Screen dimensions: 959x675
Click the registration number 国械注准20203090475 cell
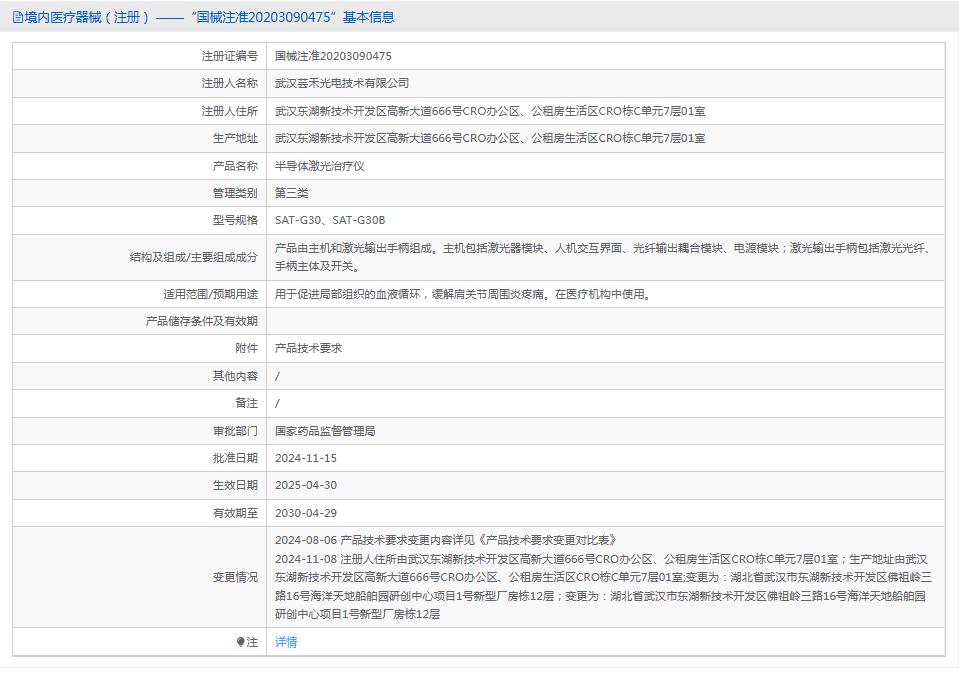tap(333, 56)
